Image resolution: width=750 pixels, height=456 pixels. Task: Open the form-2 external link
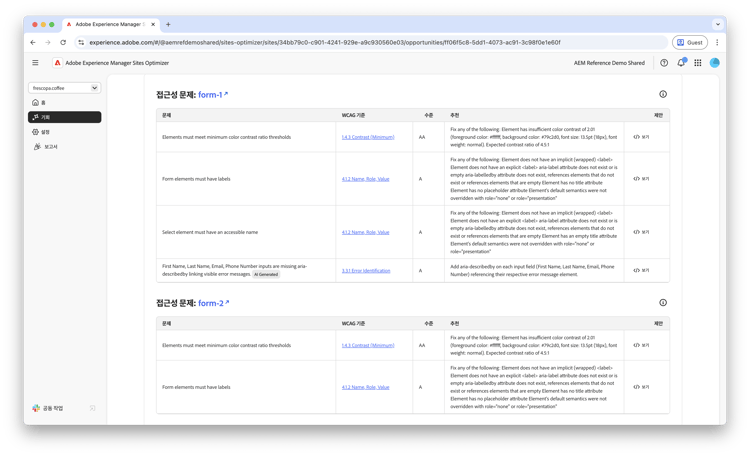tap(213, 303)
